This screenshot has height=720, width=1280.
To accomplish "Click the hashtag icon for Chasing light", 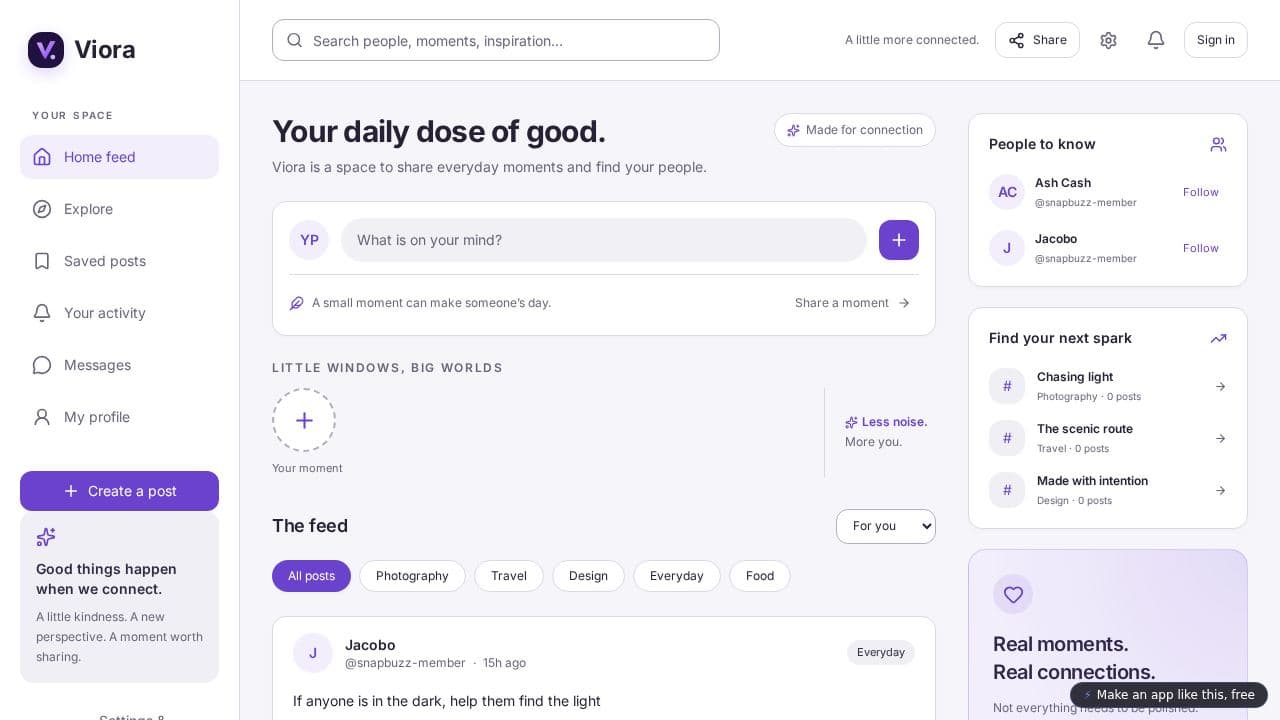I will pyautogui.click(x=1007, y=386).
